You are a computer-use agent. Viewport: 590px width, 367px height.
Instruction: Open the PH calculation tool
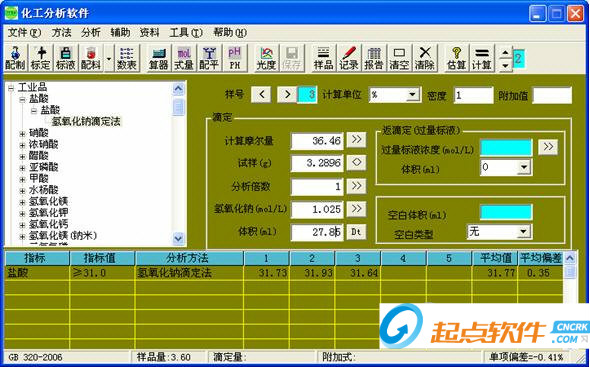coord(235,58)
